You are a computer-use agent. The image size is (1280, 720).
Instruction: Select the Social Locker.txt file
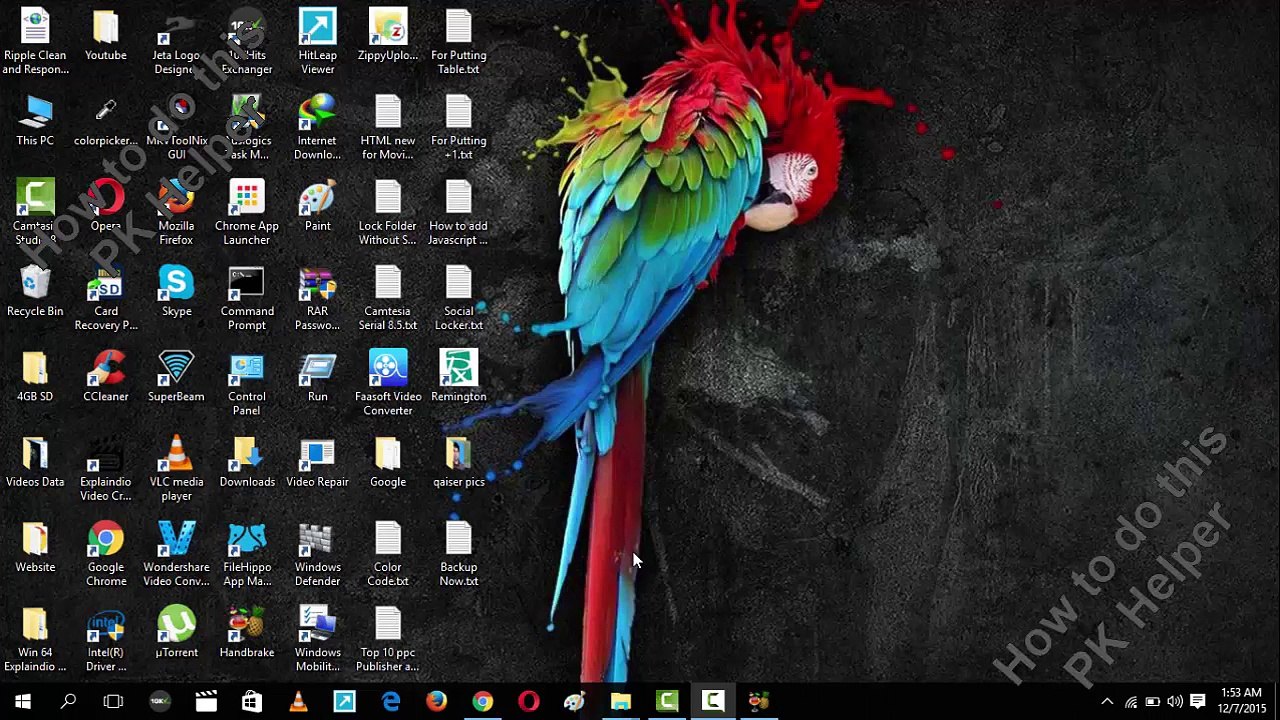click(x=458, y=298)
